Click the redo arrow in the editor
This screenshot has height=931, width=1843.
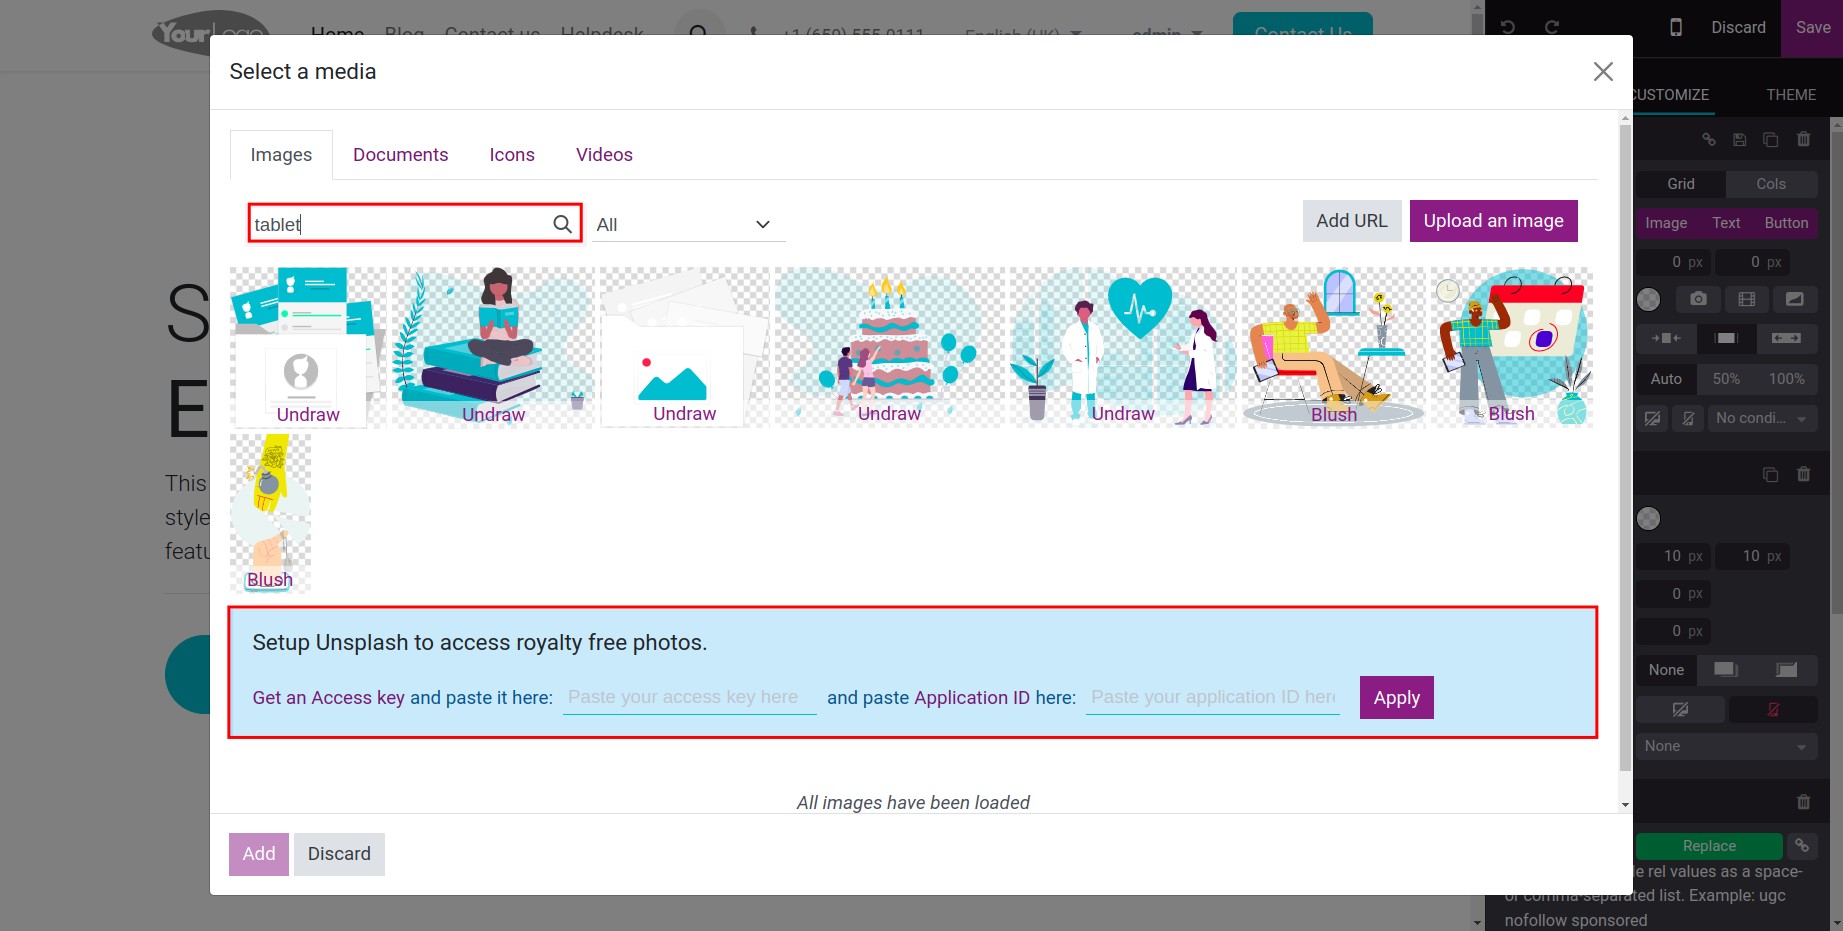1552,27
